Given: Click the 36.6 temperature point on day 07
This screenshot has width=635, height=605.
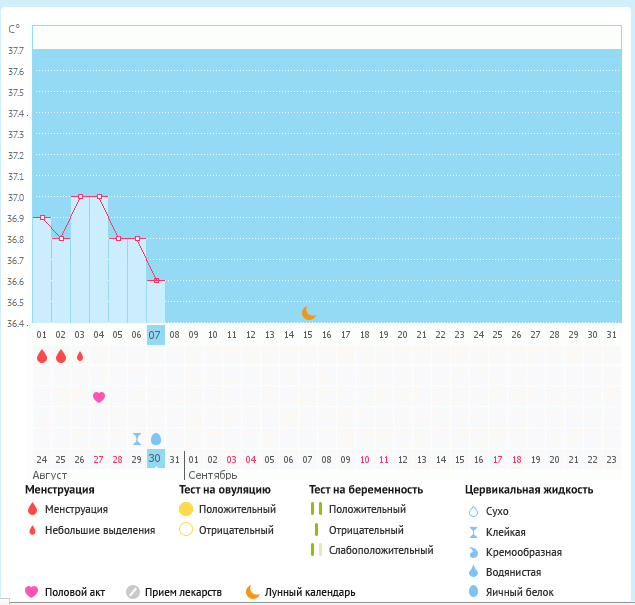Looking at the screenshot, I should click(x=155, y=281).
